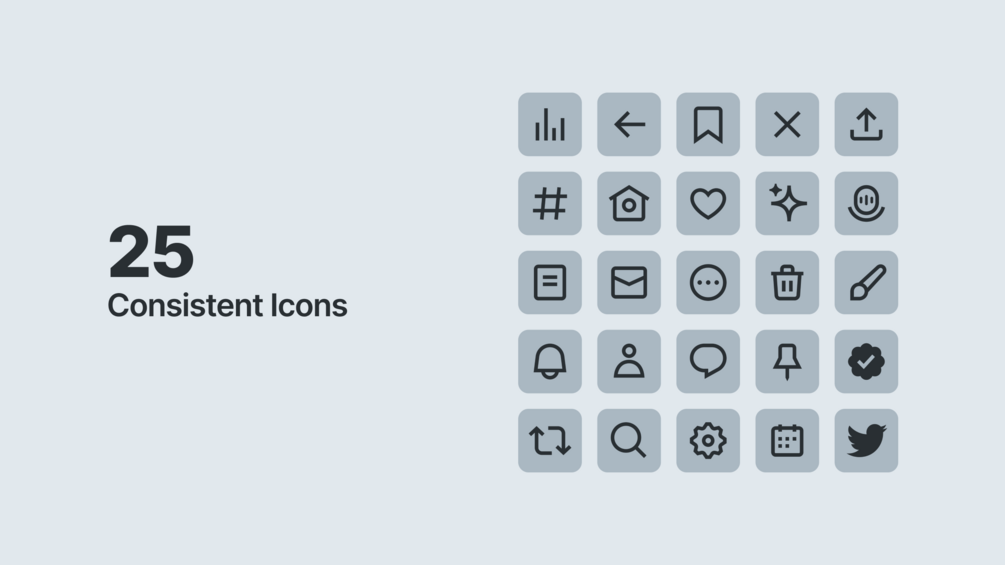Image resolution: width=1005 pixels, height=565 pixels.
Task: Select the list document icon
Action: coord(549,282)
